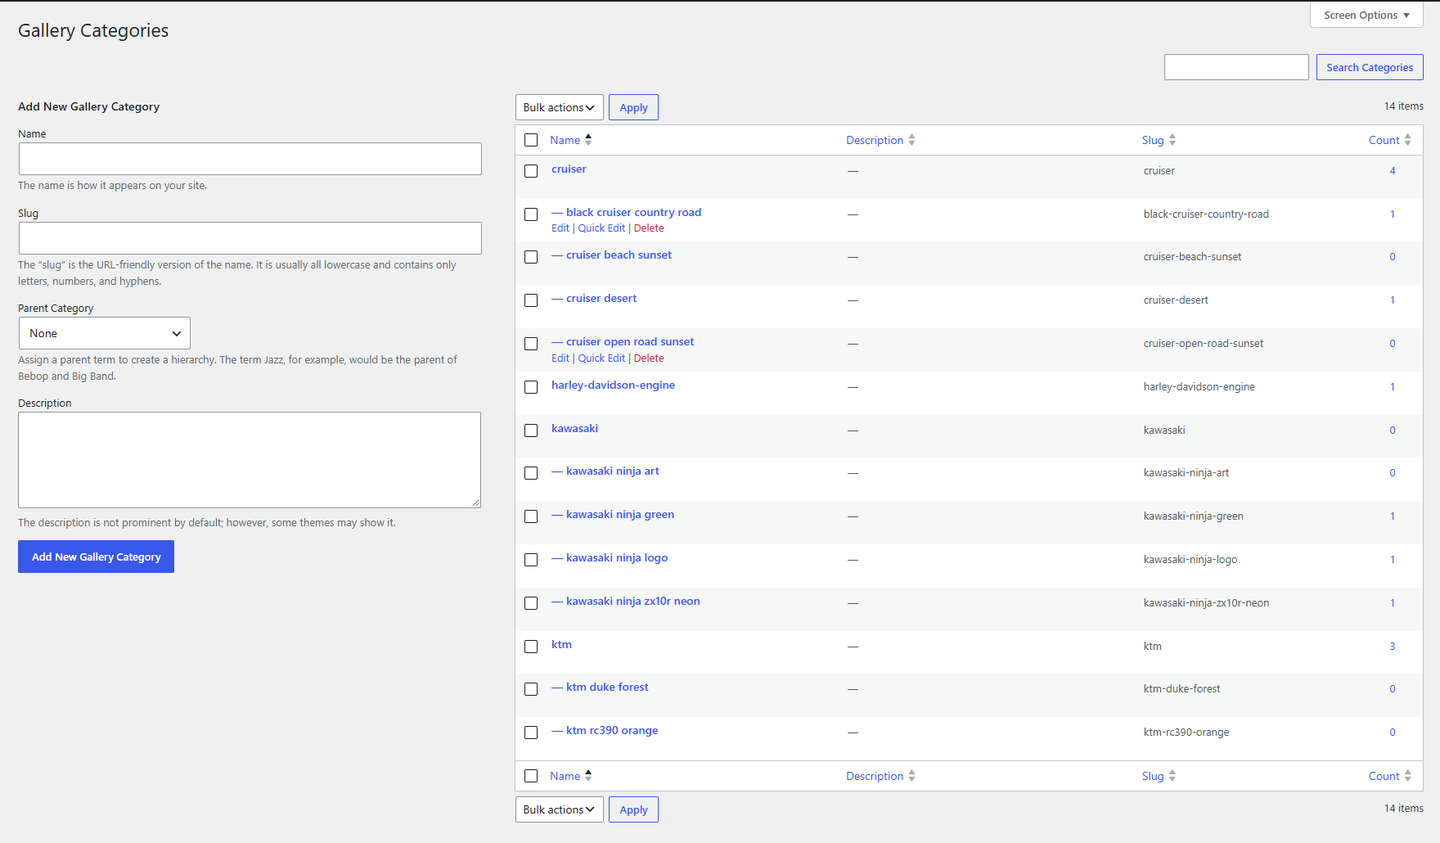The image size is (1440, 843).
Task: Tick checkbox for ktm rc390 orange
Action: (x=531, y=732)
